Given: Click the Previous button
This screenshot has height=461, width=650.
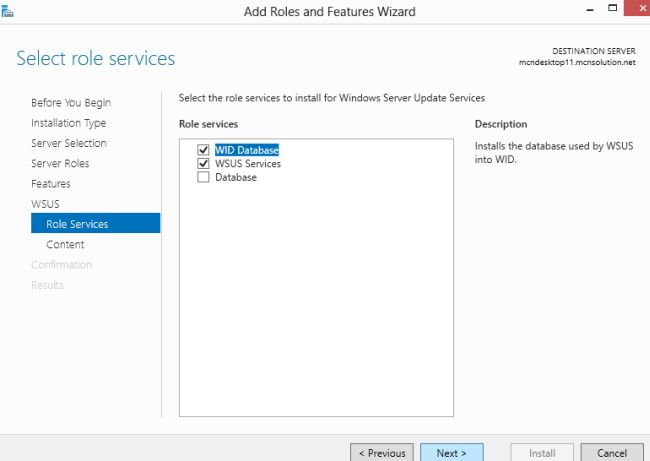Looking at the screenshot, I should (382, 452).
